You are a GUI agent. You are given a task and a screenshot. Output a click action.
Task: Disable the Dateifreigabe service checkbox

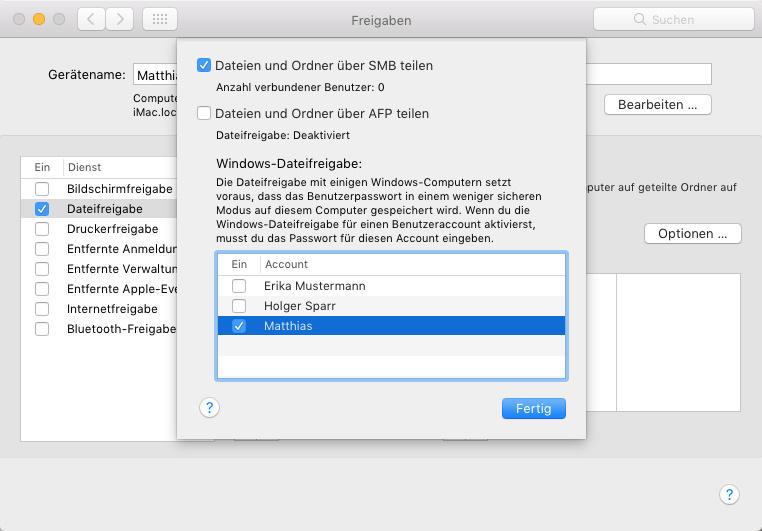[42, 209]
